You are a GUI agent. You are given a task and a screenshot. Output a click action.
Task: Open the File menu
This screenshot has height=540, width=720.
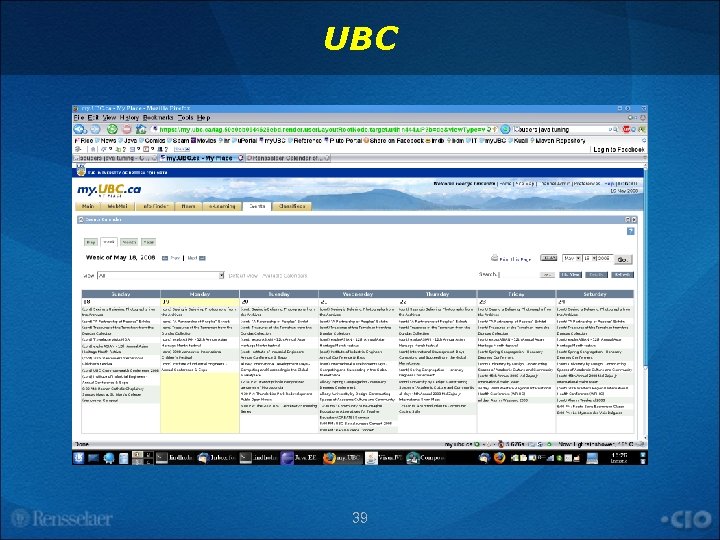tap(79, 118)
